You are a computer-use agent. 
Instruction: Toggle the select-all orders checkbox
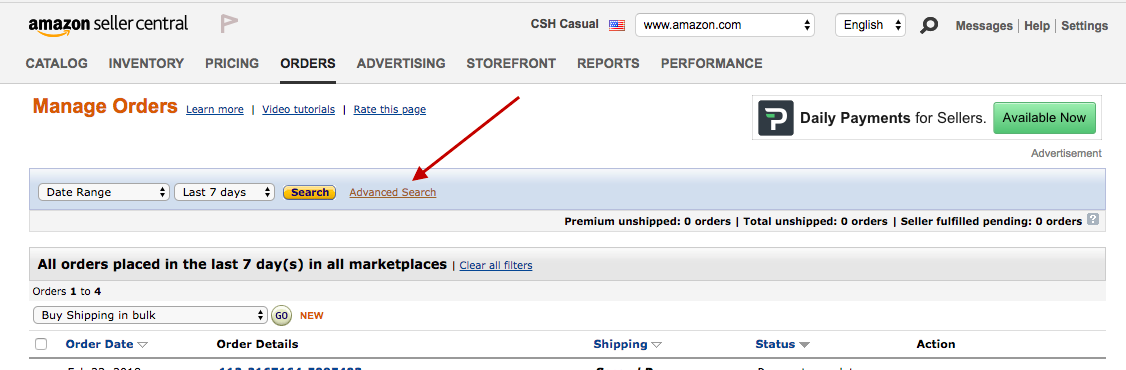coord(41,344)
